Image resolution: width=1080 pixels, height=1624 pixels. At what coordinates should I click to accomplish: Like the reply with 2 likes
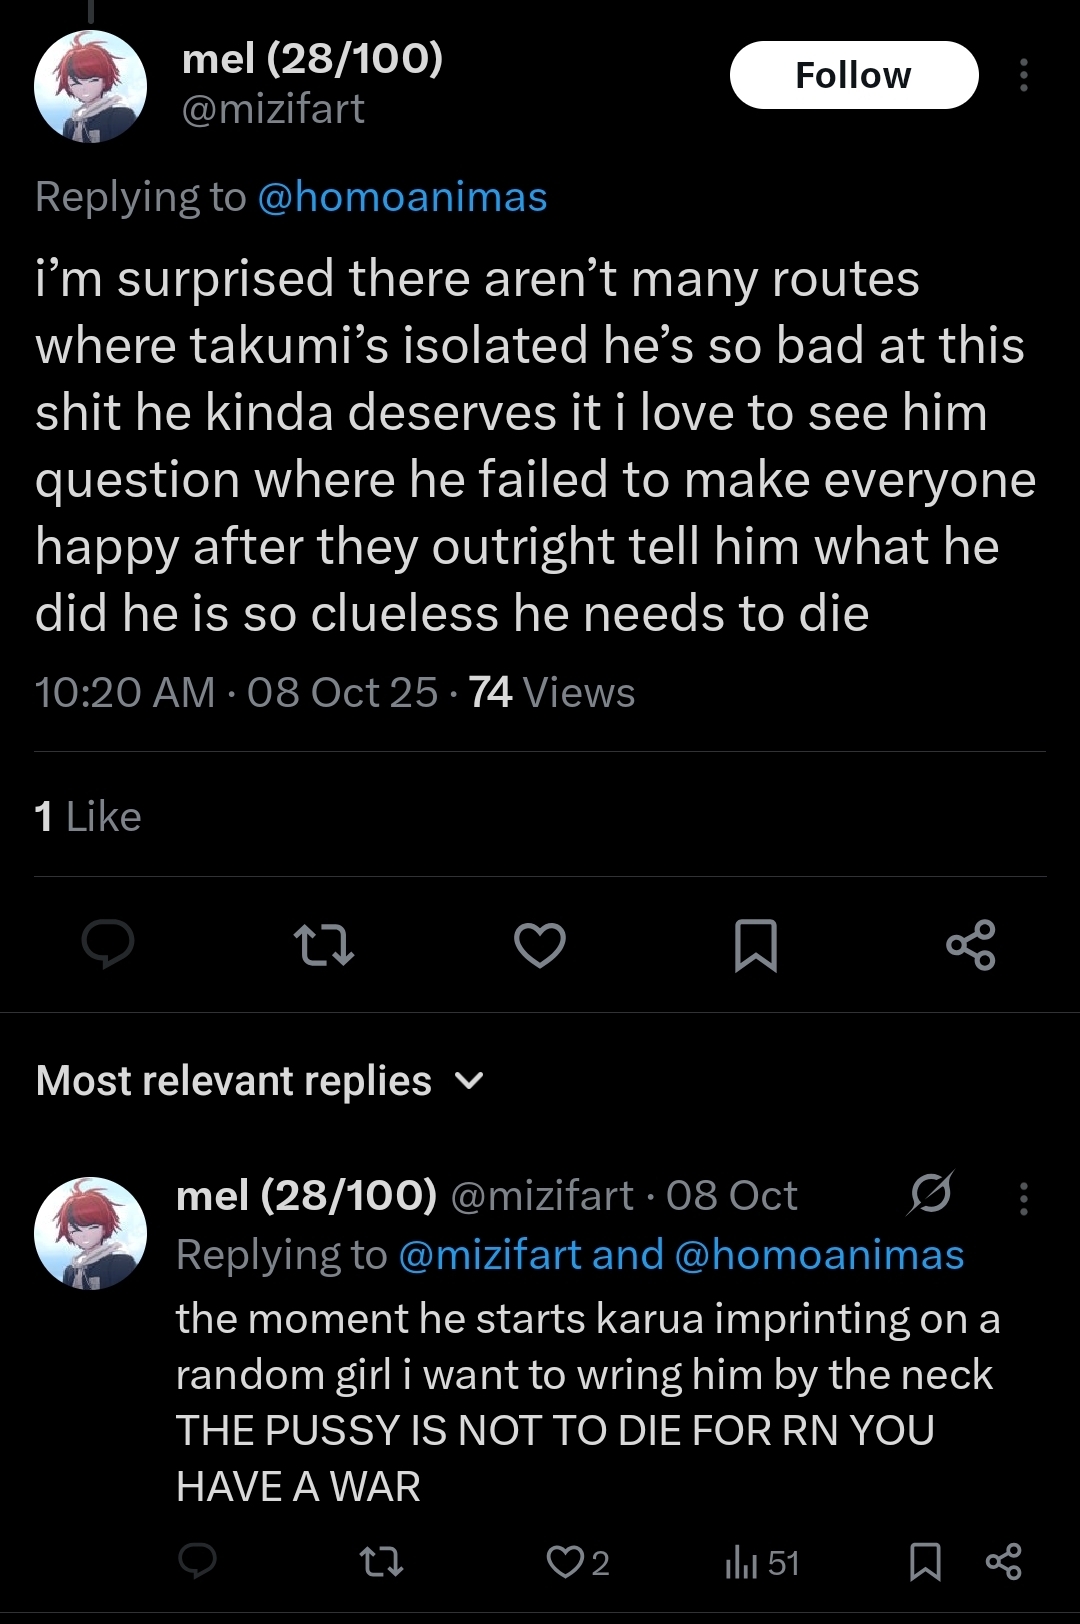click(565, 1561)
